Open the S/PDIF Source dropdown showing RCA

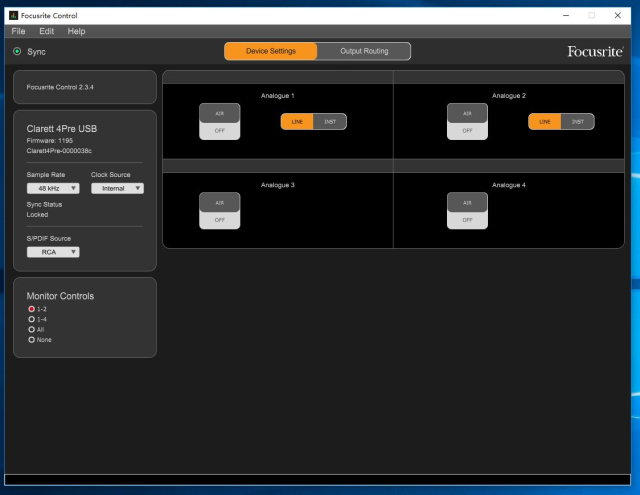[x=53, y=252]
